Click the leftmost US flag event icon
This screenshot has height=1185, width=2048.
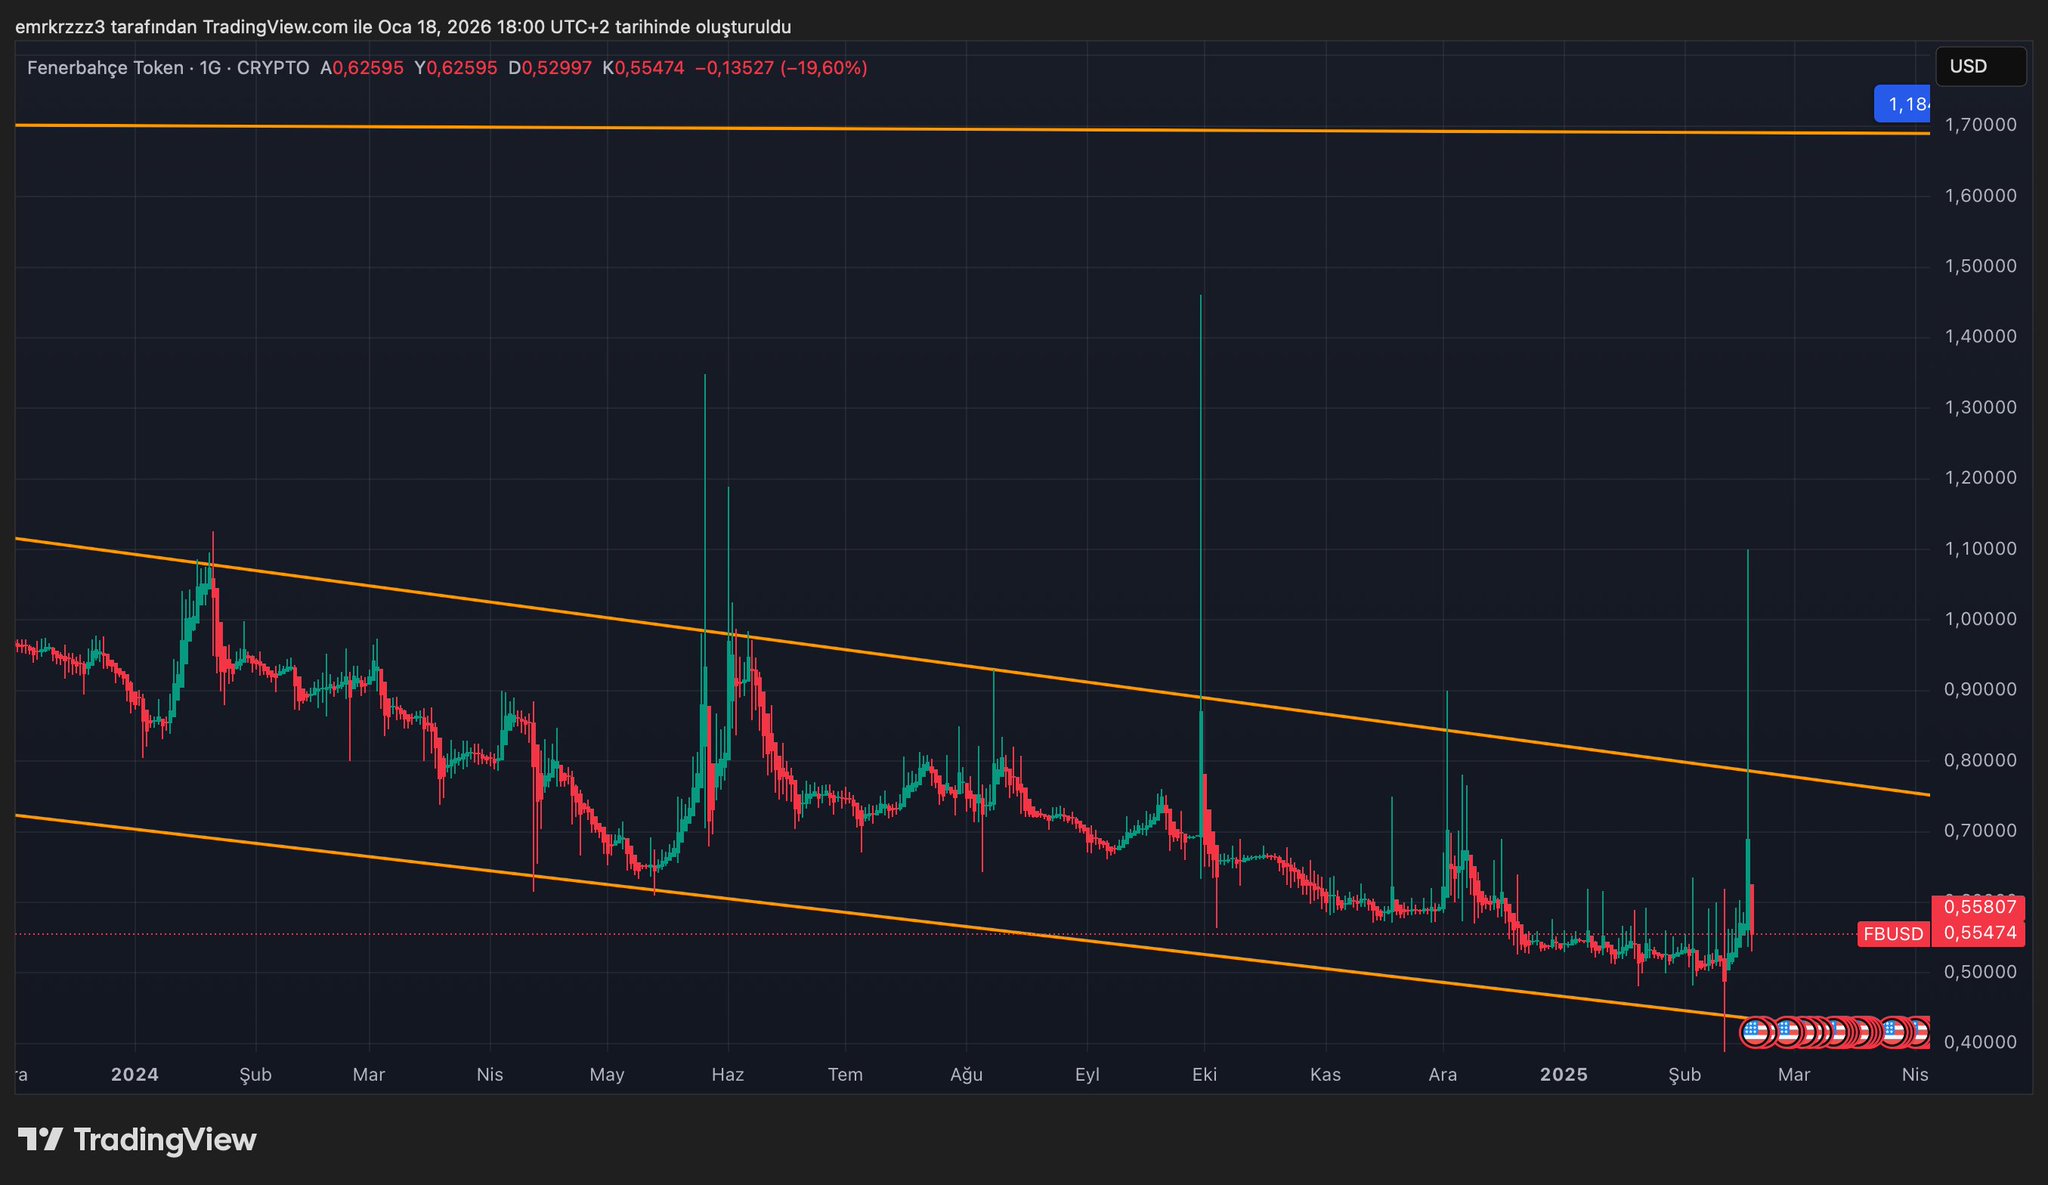[1755, 1032]
